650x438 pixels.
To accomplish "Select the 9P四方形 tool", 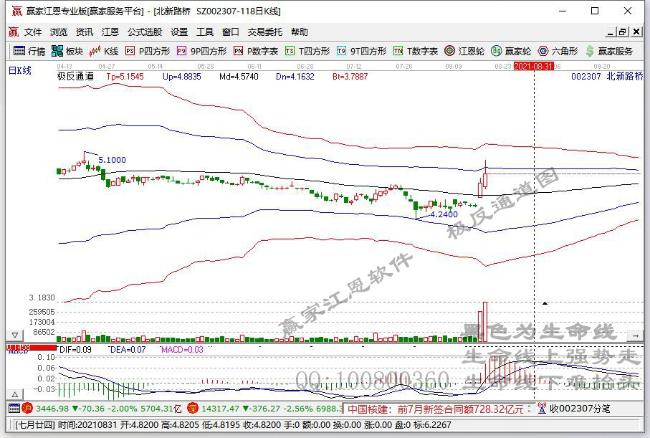I will pos(201,51).
